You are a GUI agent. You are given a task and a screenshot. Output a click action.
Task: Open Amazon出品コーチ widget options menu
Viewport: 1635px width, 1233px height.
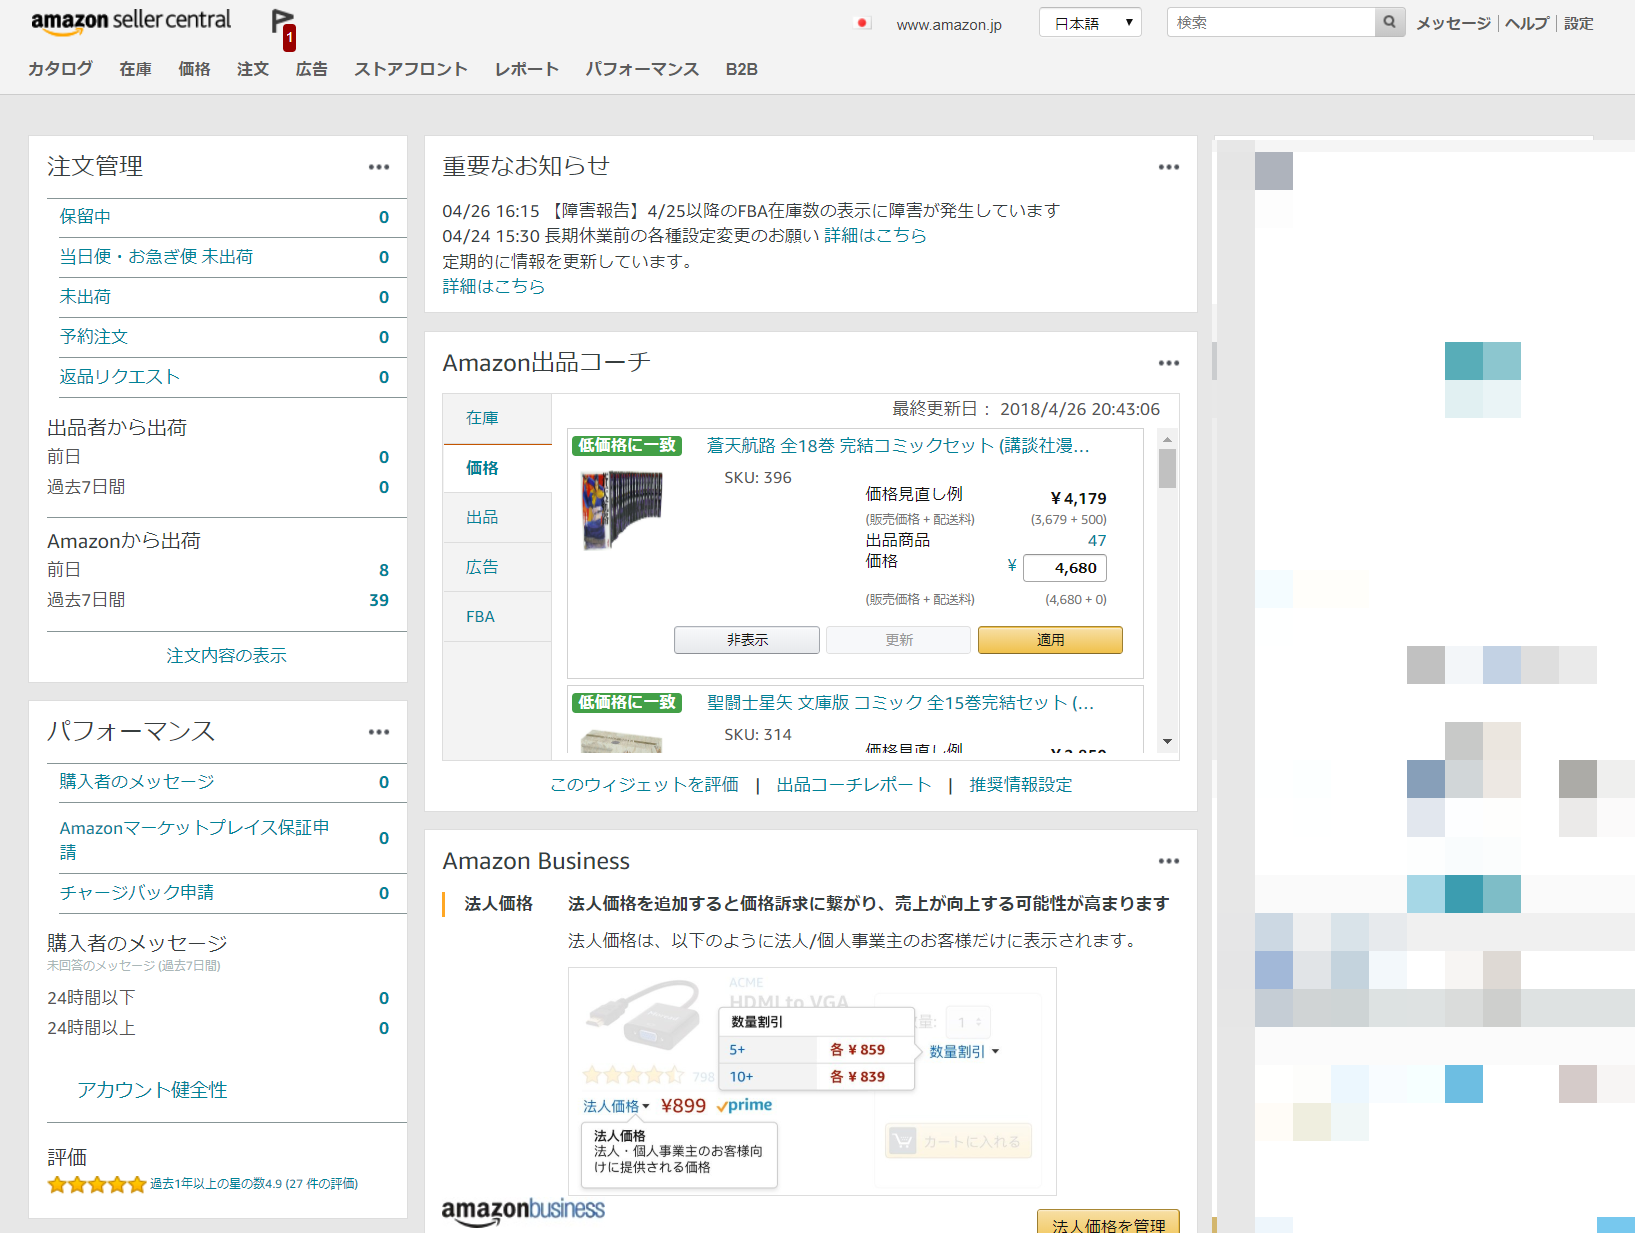click(1168, 363)
